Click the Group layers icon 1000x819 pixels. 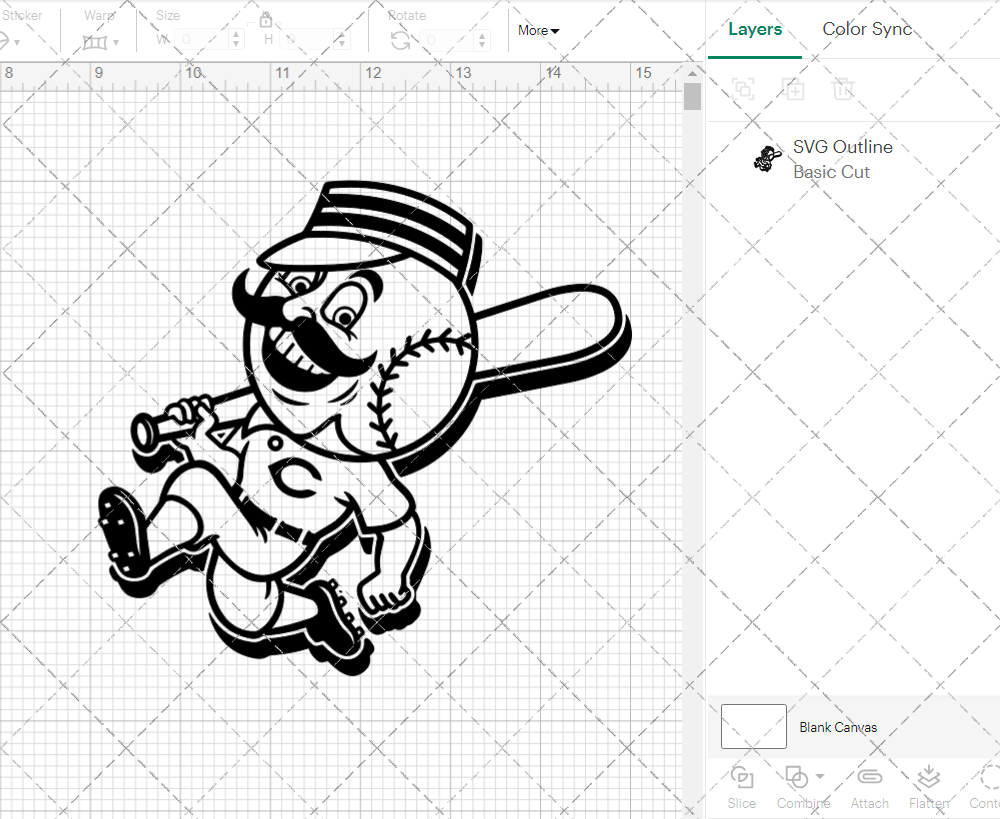[x=743, y=89]
